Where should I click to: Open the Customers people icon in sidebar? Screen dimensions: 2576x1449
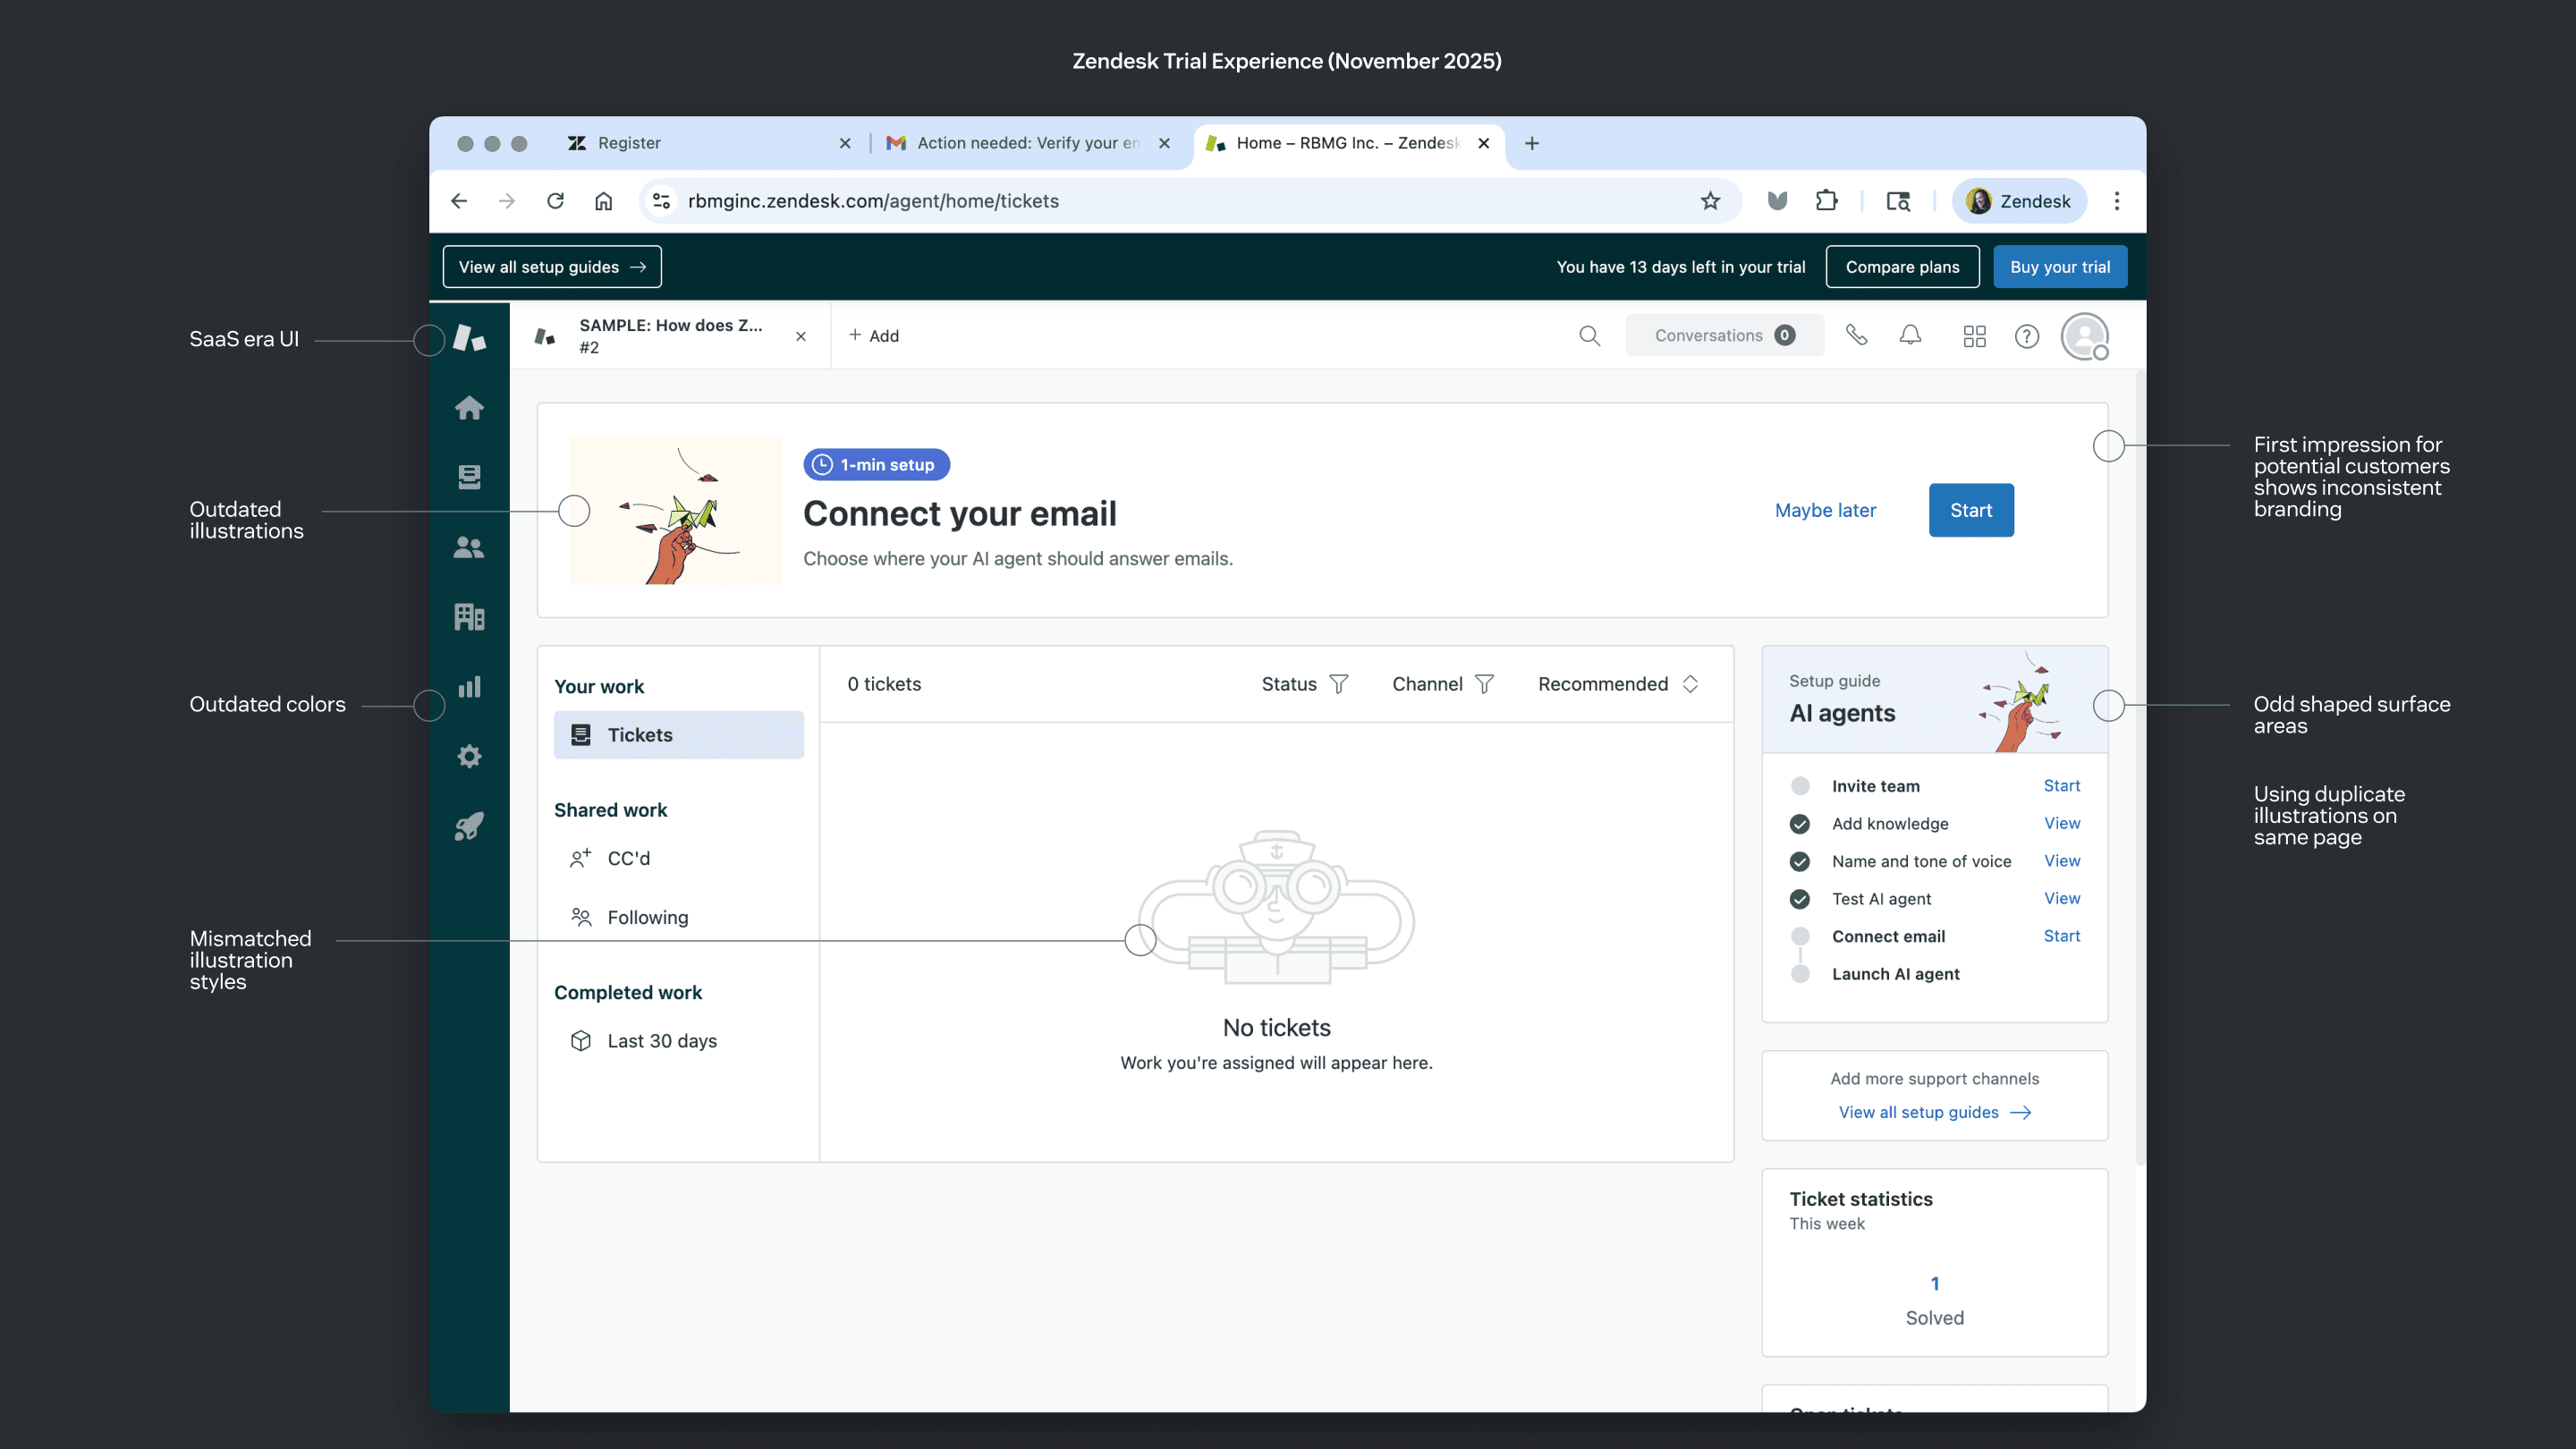(469, 547)
